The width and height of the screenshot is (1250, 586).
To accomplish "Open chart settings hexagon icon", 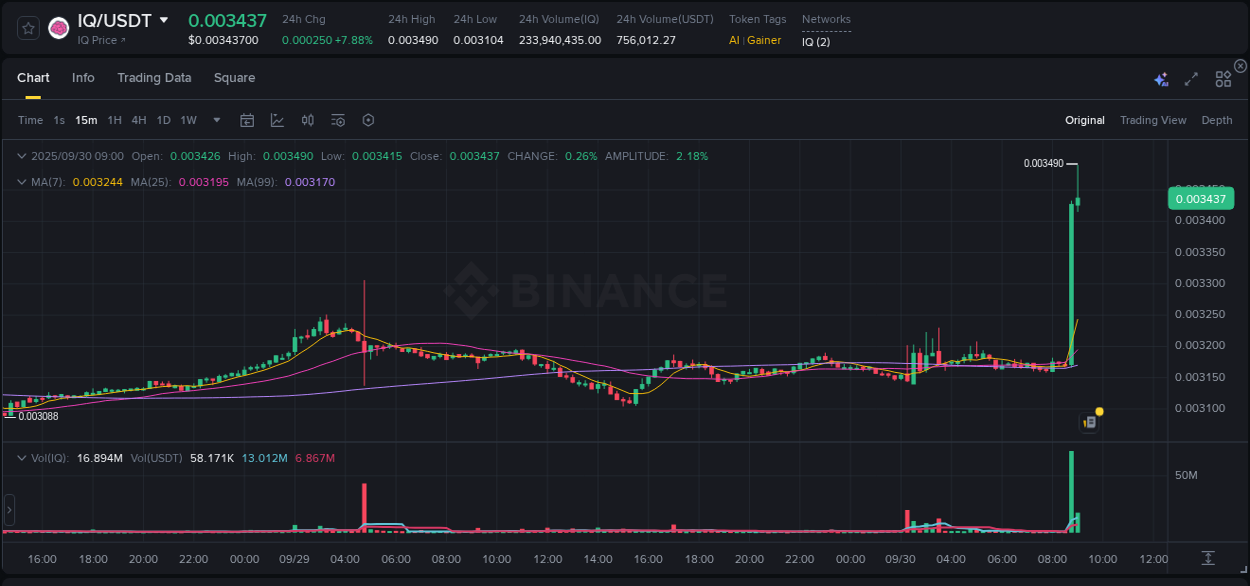I will click(x=368, y=119).
